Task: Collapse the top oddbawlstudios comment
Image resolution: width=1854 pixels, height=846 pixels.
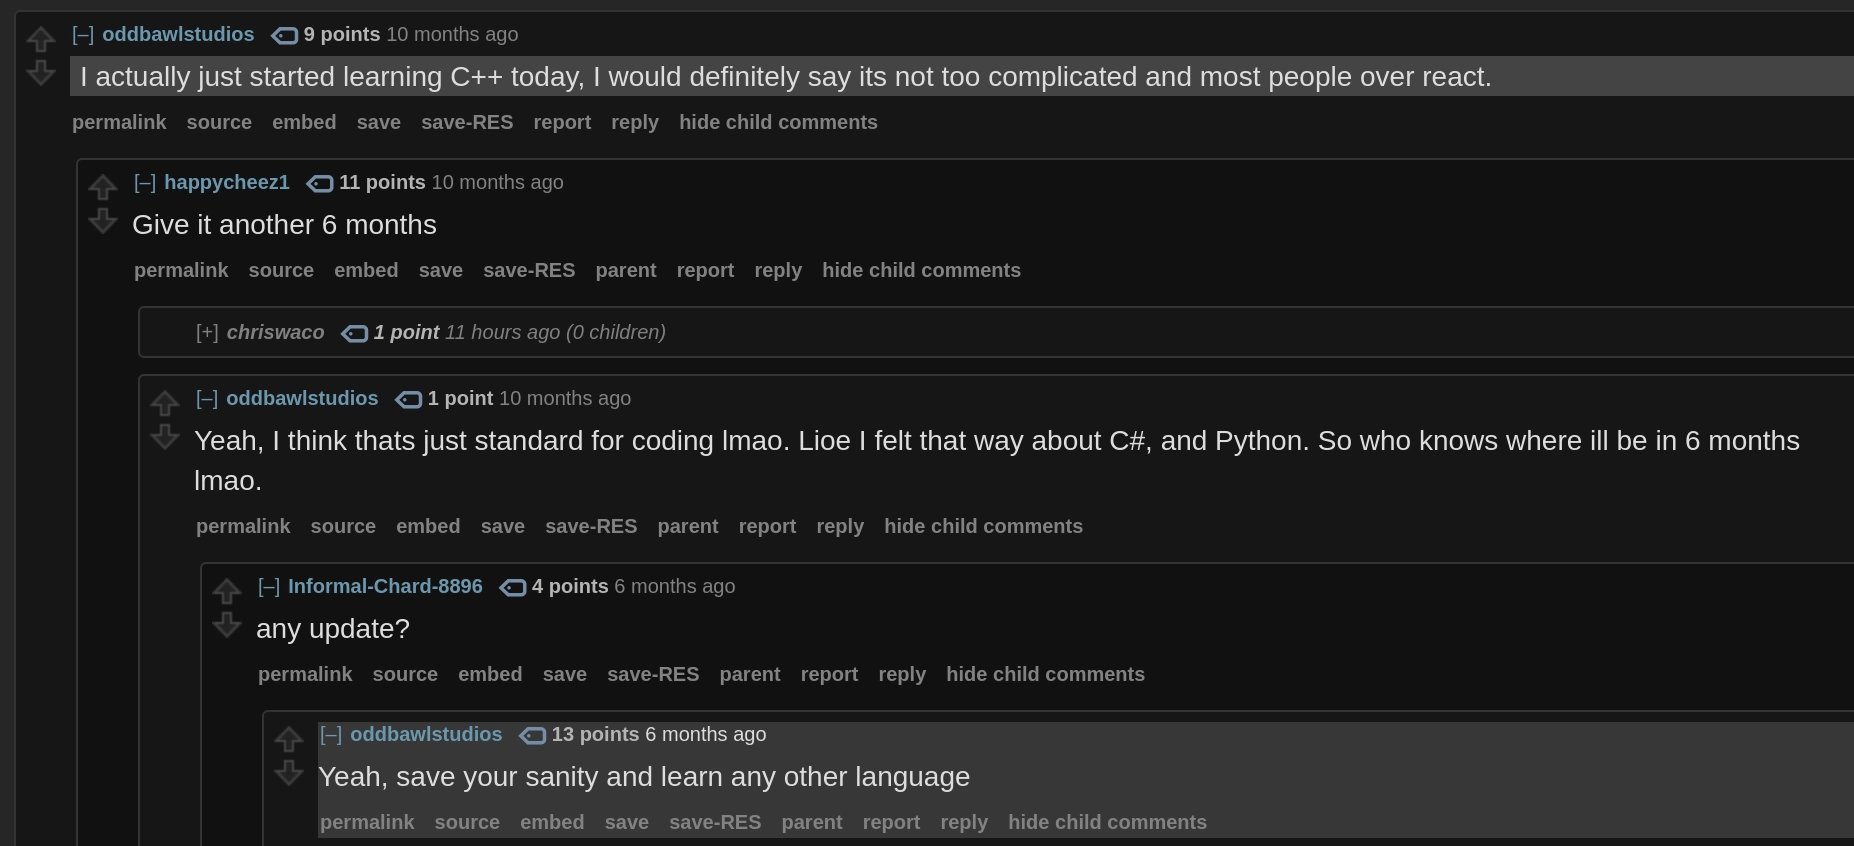Action: (83, 33)
